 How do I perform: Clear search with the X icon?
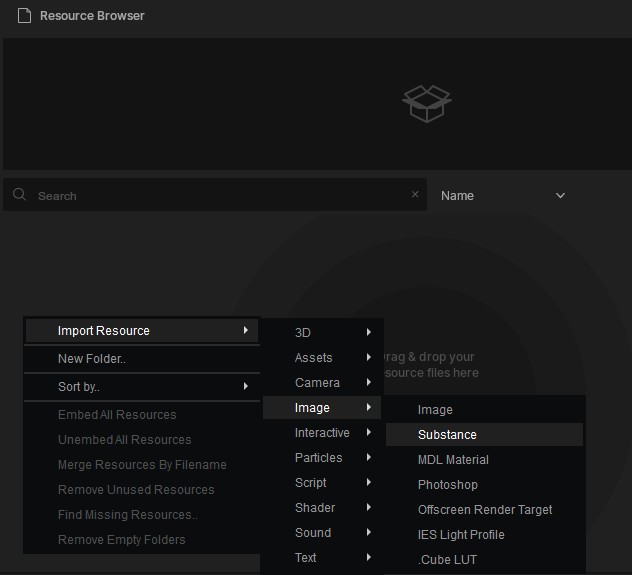coord(415,195)
